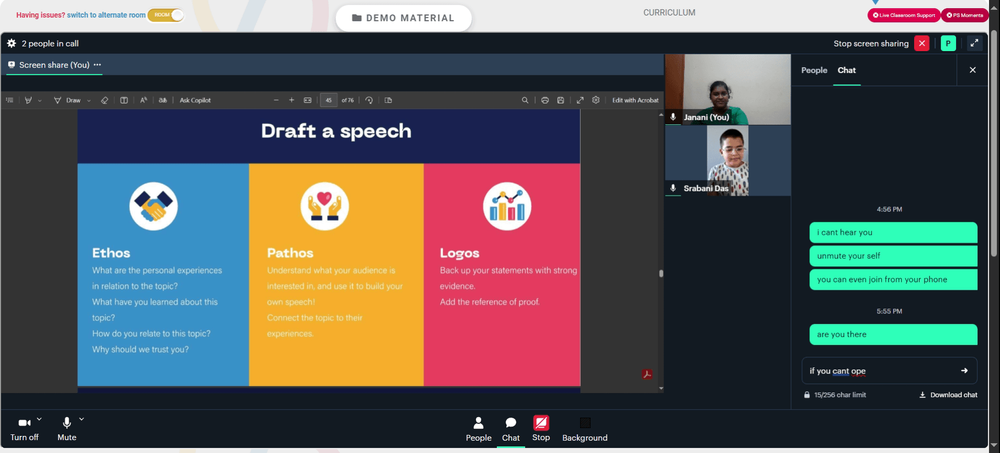1000x453 pixels.
Task: Rotate the PDF page
Action: click(x=369, y=100)
